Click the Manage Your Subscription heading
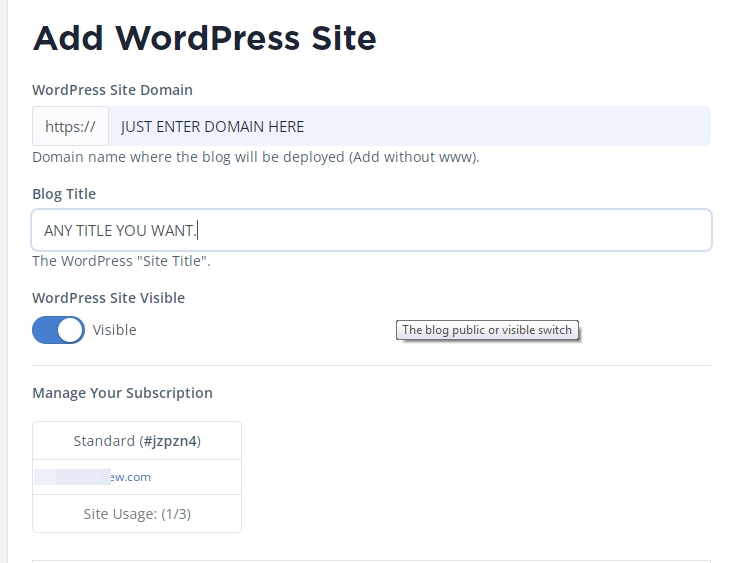The image size is (735, 563). point(122,393)
